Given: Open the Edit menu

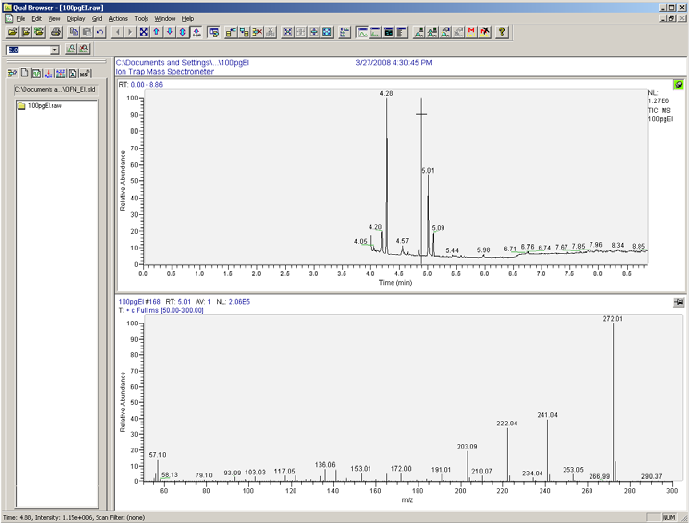Looking at the screenshot, I should [36, 18].
